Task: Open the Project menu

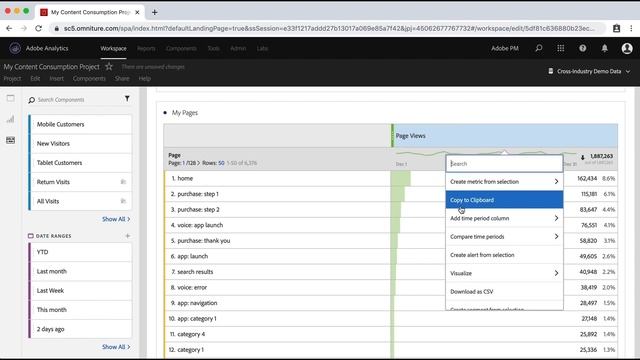Action: pyautogui.click(x=12, y=78)
